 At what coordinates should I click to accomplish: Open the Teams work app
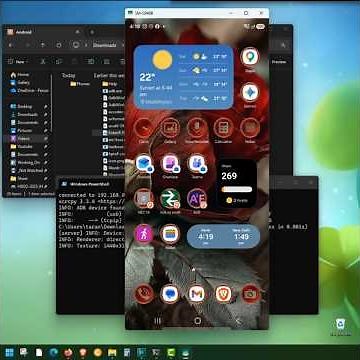pyautogui.click(x=197, y=164)
